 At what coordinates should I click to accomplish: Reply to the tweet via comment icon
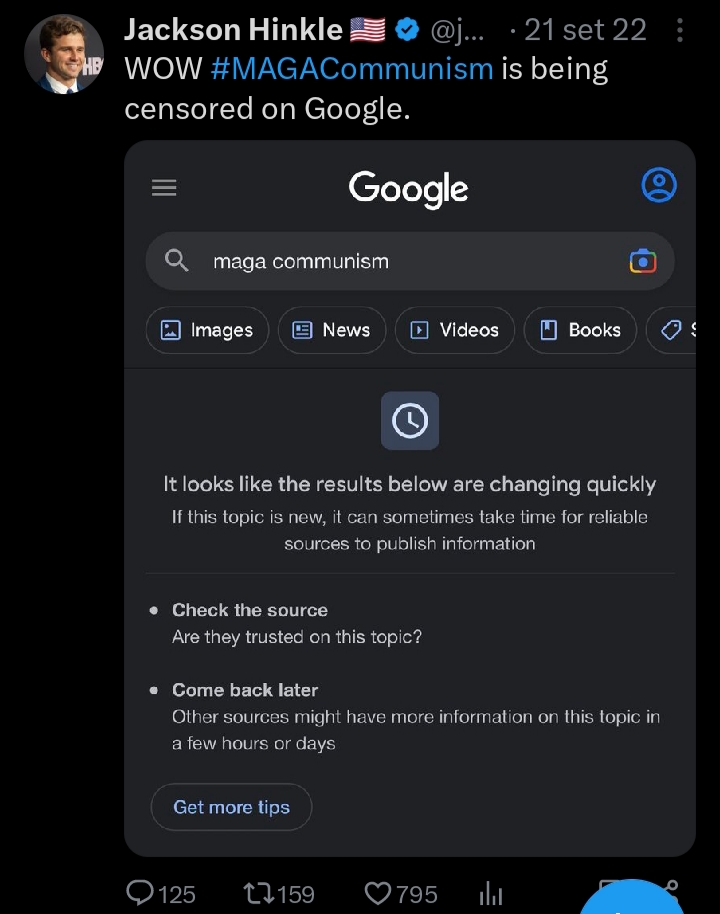(x=140, y=892)
